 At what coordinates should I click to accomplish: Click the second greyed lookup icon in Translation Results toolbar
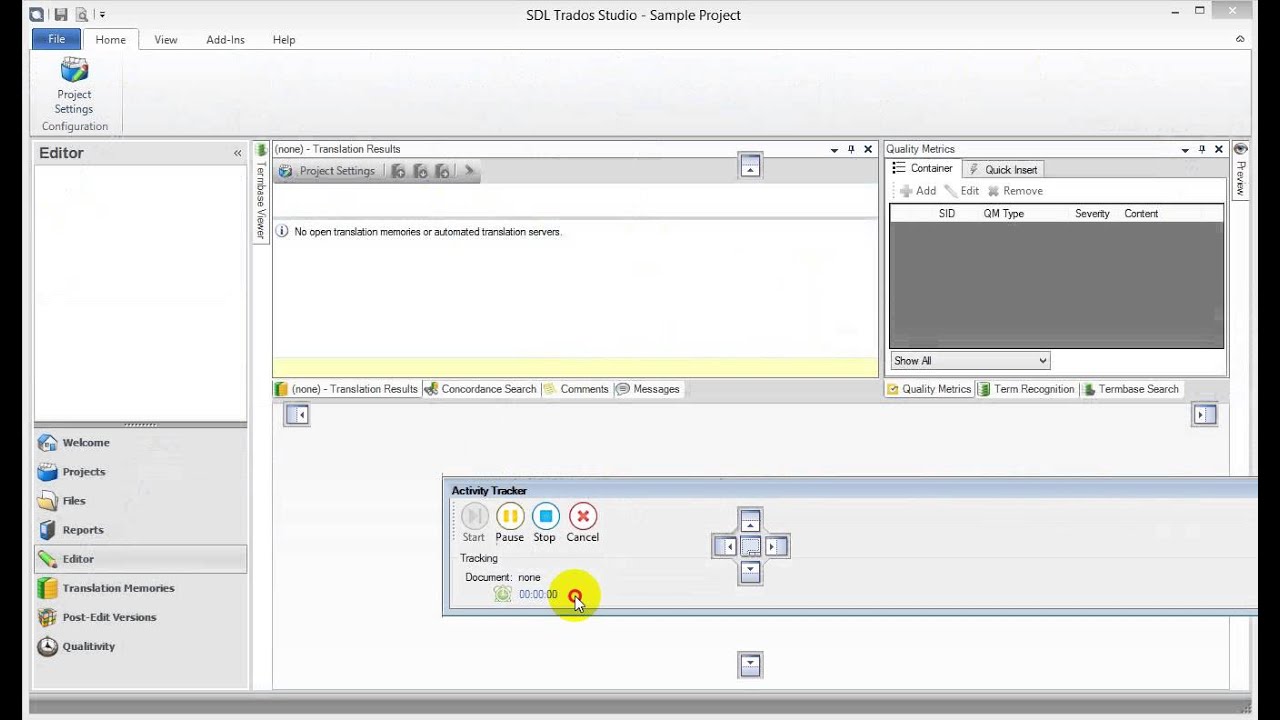click(x=420, y=171)
